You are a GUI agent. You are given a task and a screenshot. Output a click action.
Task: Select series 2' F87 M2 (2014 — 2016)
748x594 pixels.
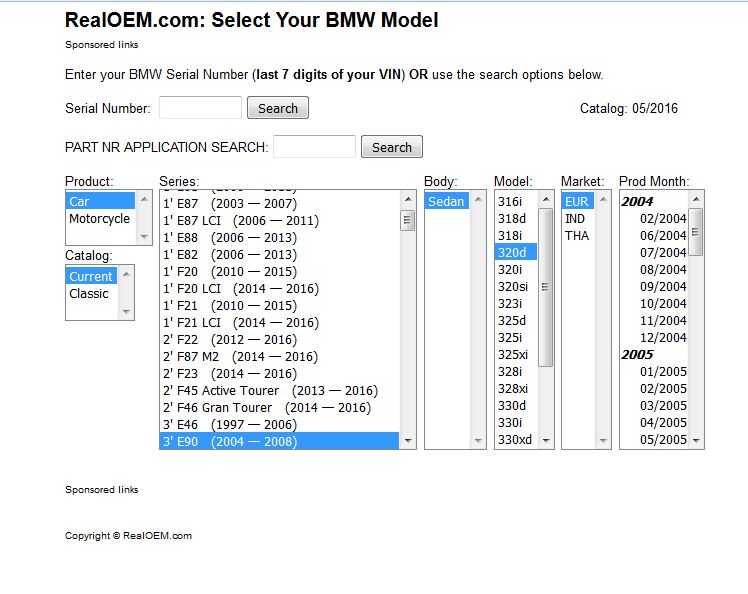pyautogui.click(x=279, y=356)
